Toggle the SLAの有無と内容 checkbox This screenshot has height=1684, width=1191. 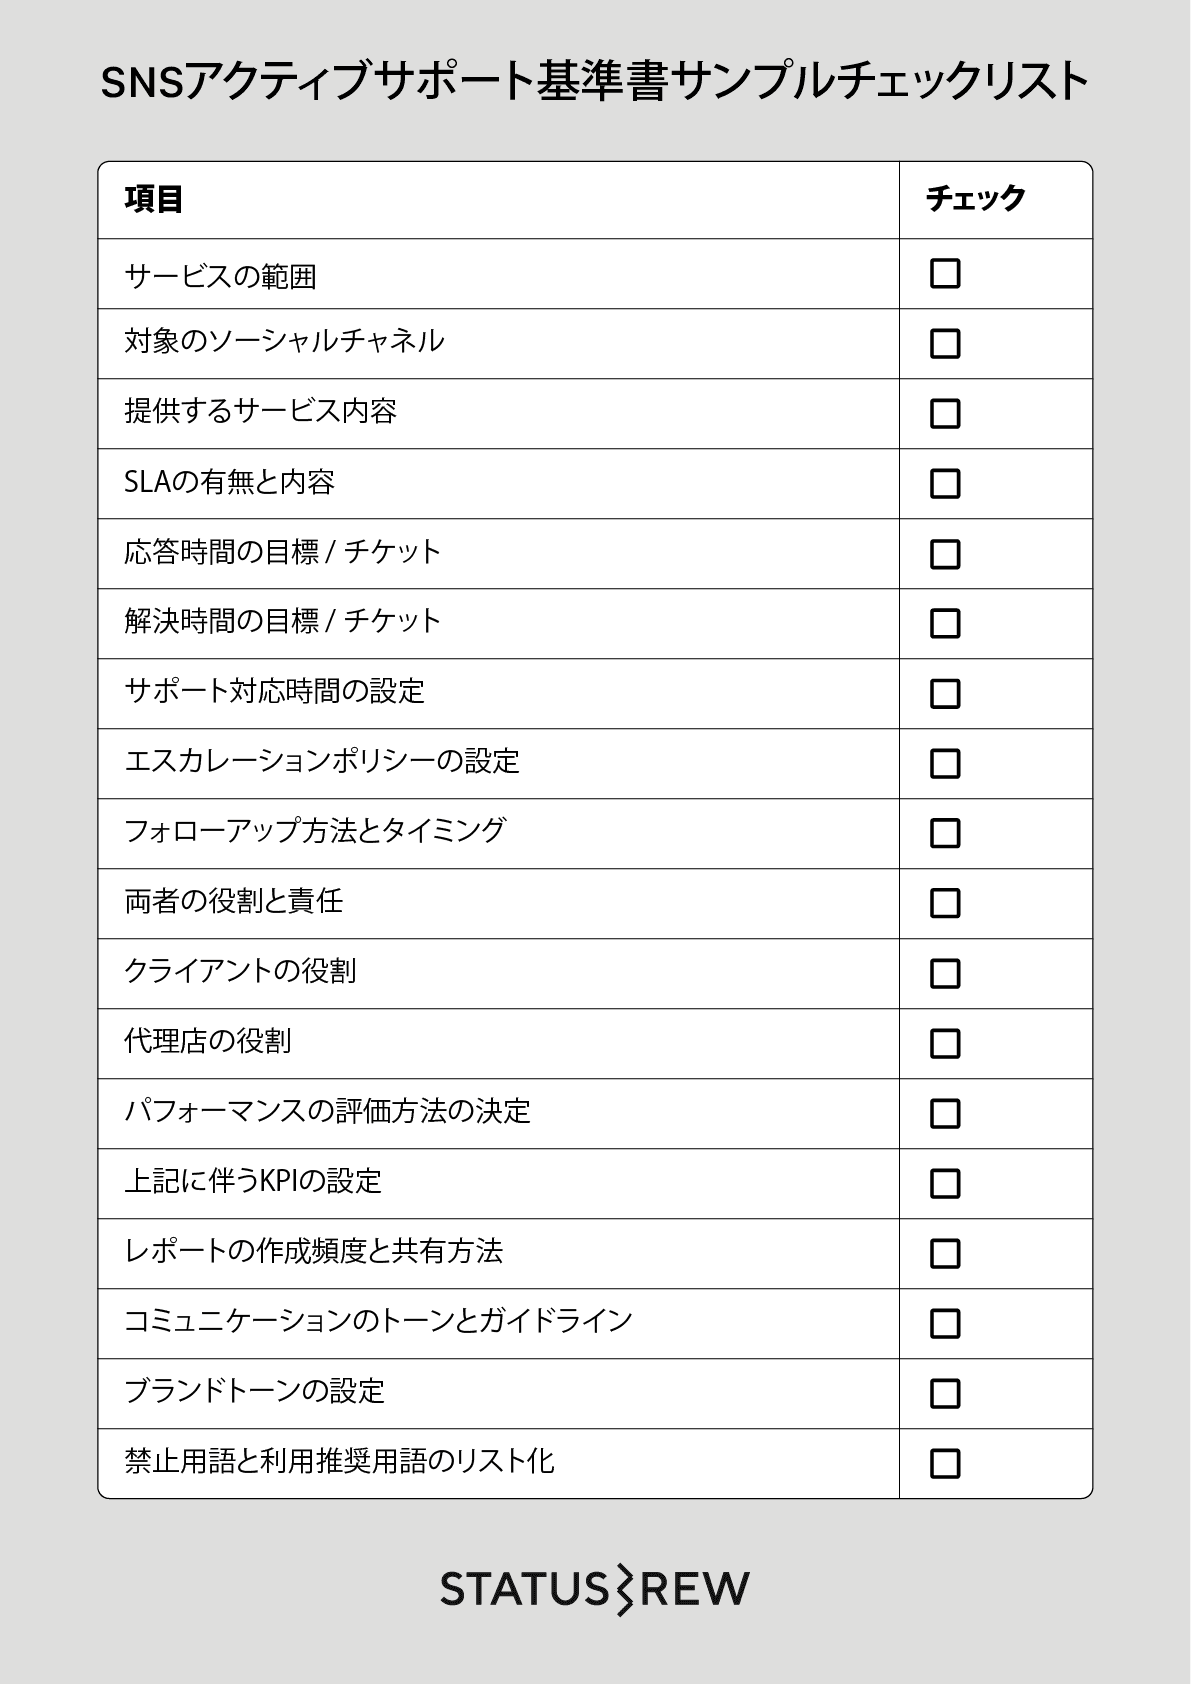tap(945, 484)
